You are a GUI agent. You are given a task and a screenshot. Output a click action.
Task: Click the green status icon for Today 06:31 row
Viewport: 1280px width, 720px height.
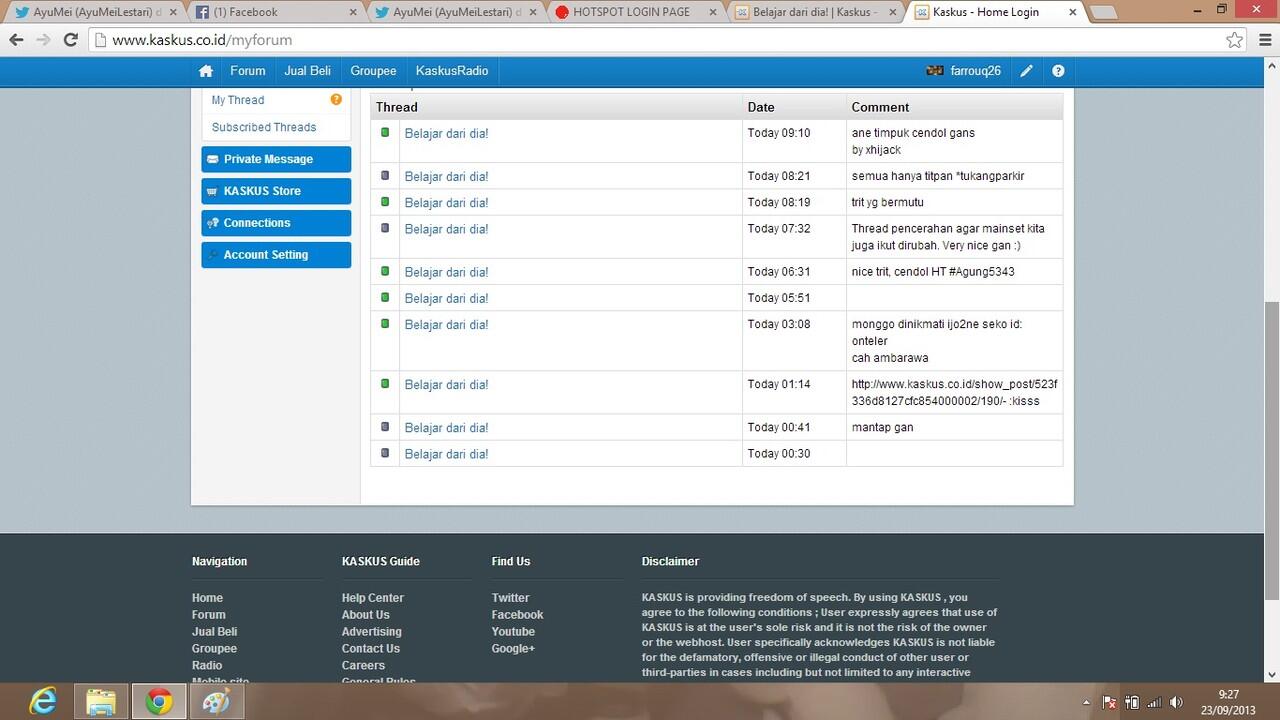385,270
